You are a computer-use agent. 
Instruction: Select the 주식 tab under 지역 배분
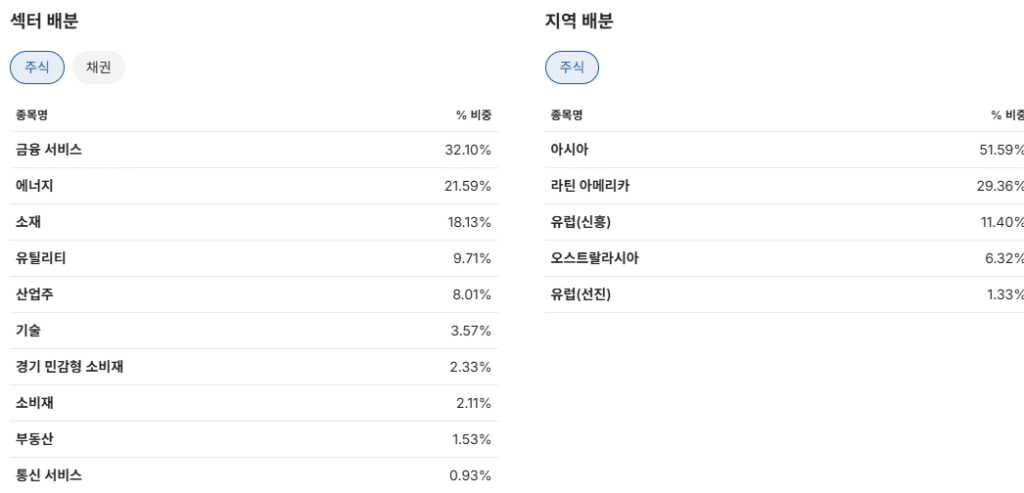[572, 67]
